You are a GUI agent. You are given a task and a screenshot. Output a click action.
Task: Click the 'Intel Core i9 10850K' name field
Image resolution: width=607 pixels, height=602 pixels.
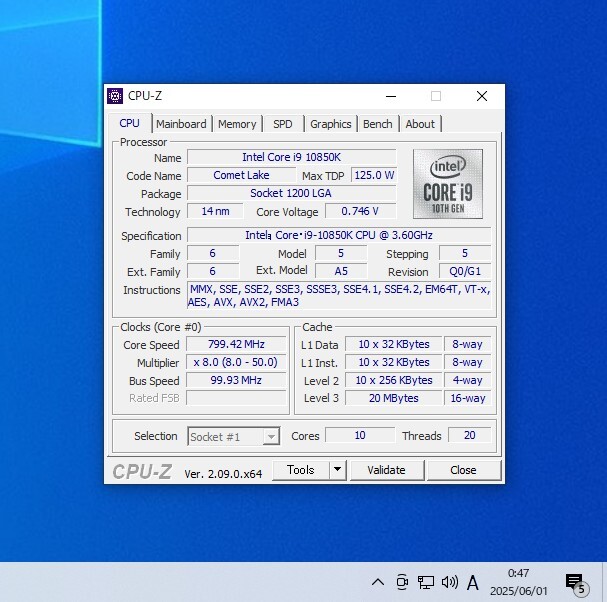[x=291, y=157]
